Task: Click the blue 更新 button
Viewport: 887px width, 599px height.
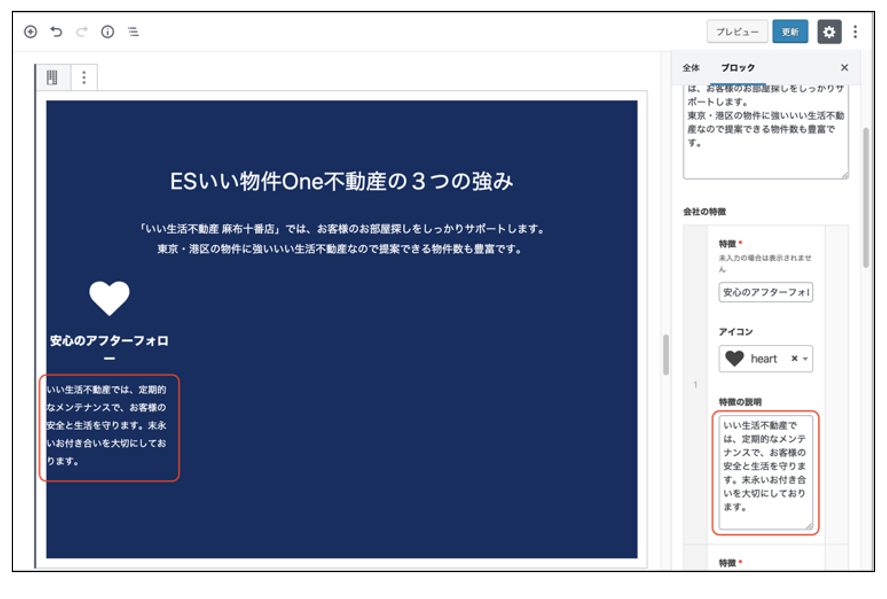Action: click(790, 32)
